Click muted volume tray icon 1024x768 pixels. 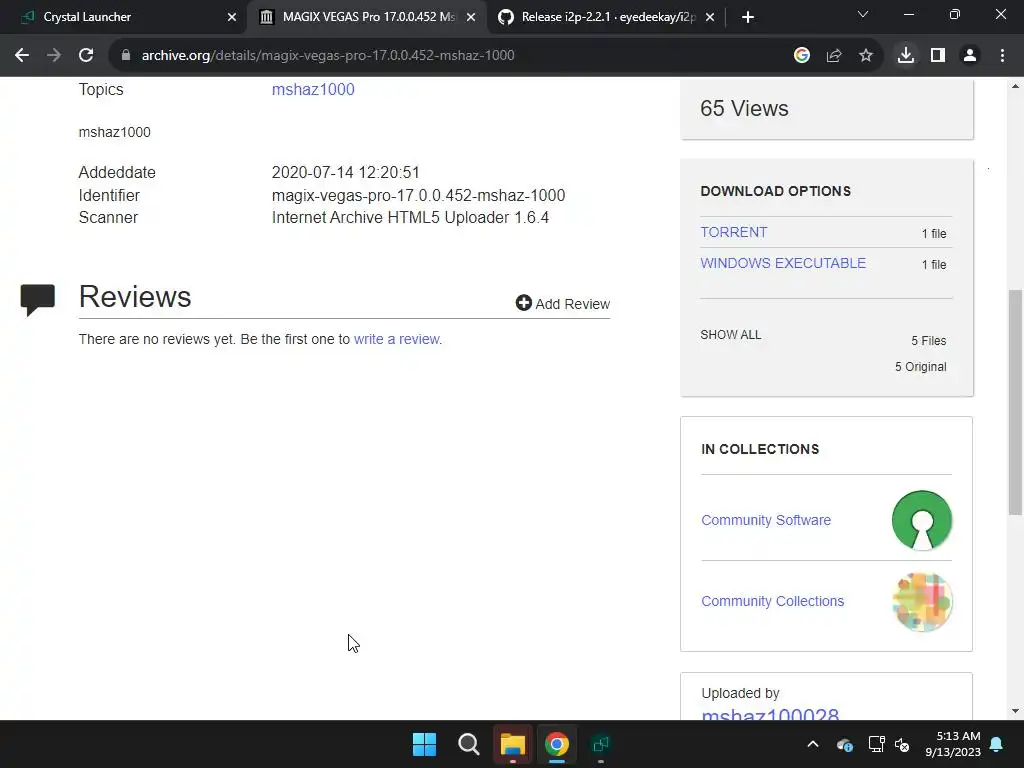coord(903,744)
